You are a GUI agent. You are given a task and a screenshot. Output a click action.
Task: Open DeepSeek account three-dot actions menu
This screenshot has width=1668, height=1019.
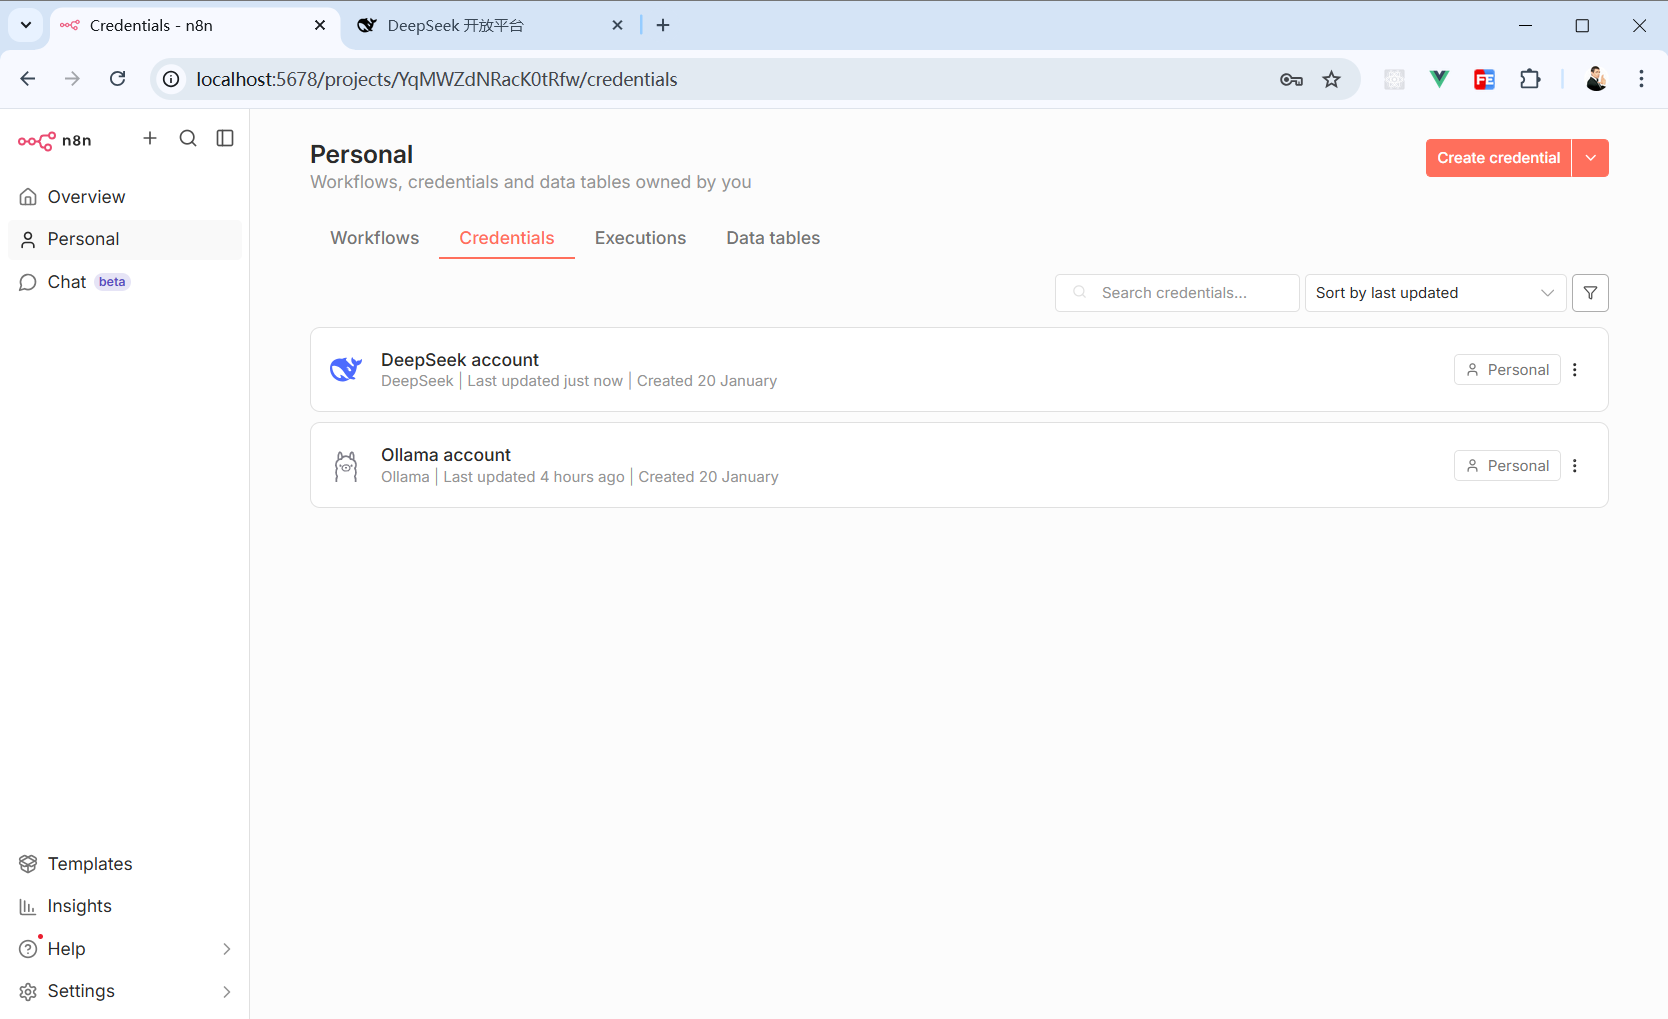click(x=1575, y=370)
